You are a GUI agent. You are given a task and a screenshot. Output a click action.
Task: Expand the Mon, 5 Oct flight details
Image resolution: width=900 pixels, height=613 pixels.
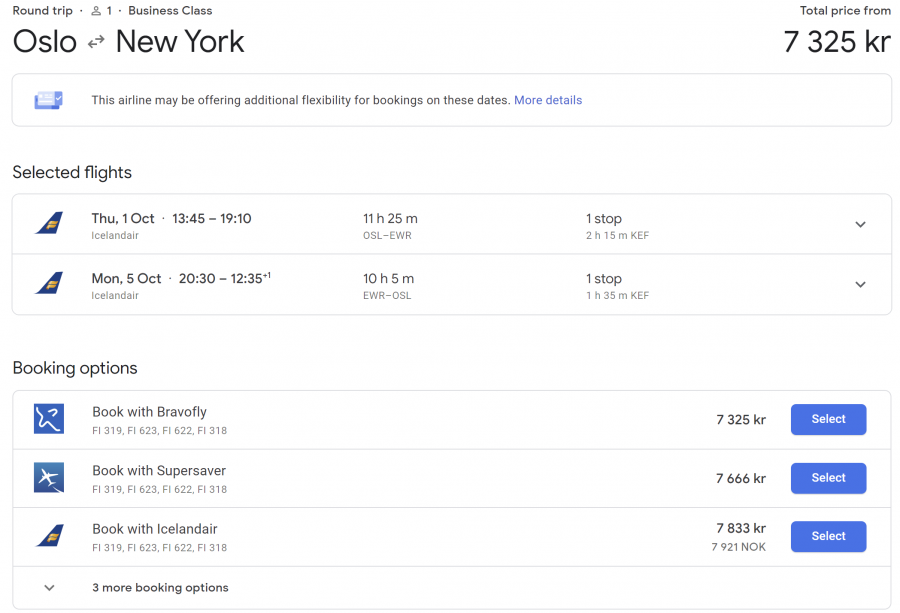860,285
